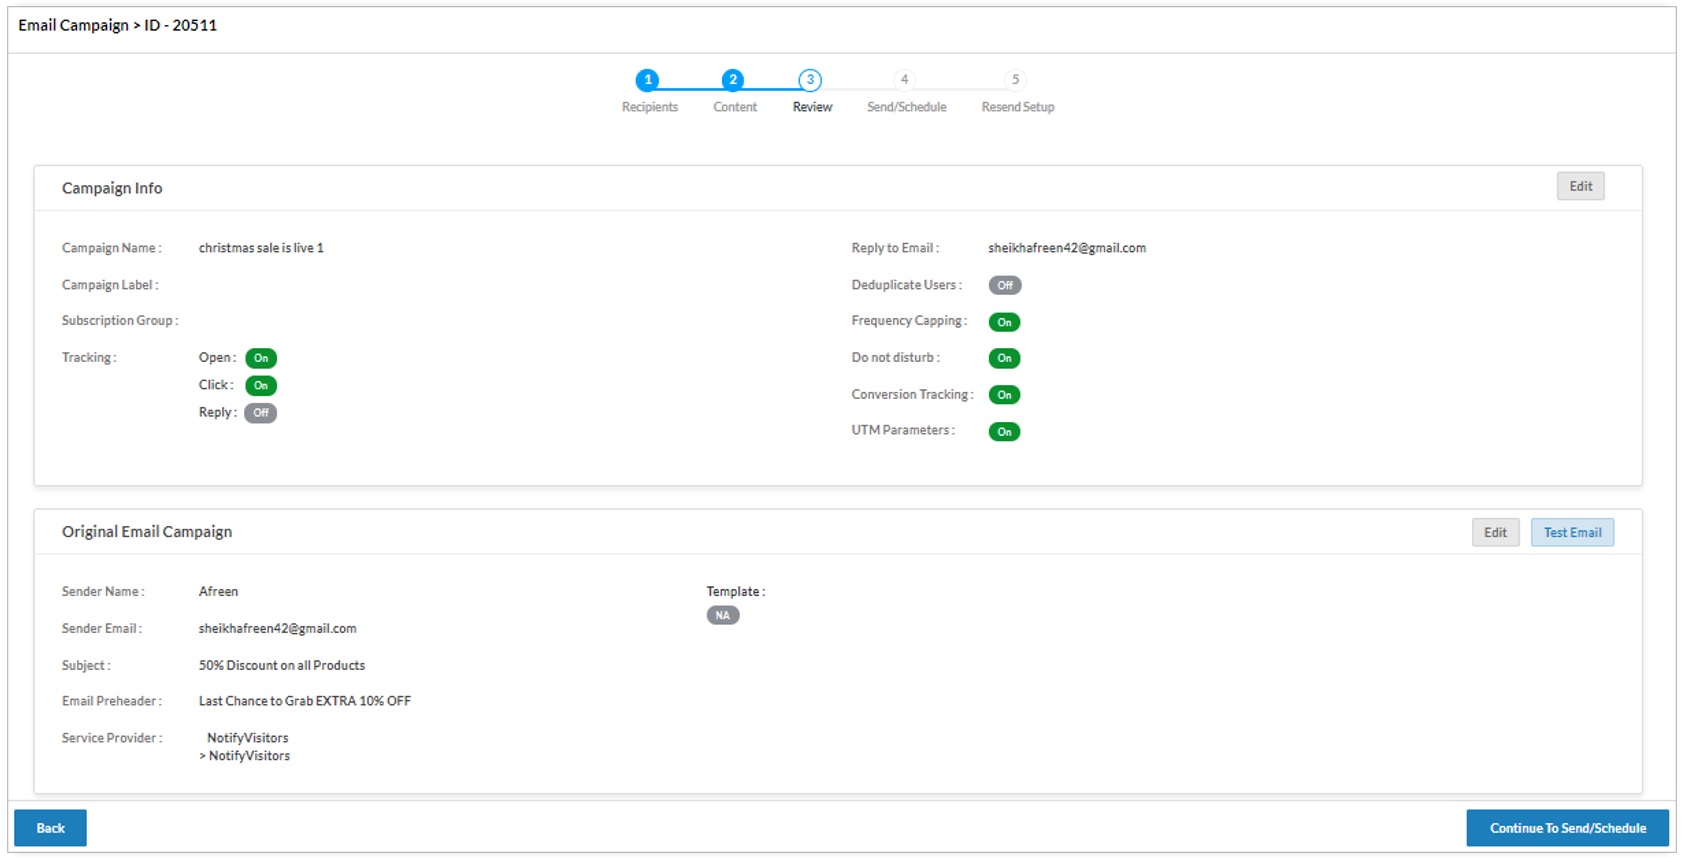Edit the Campaign Info section
The image size is (1683, 858).
[x=1580, y=186]
